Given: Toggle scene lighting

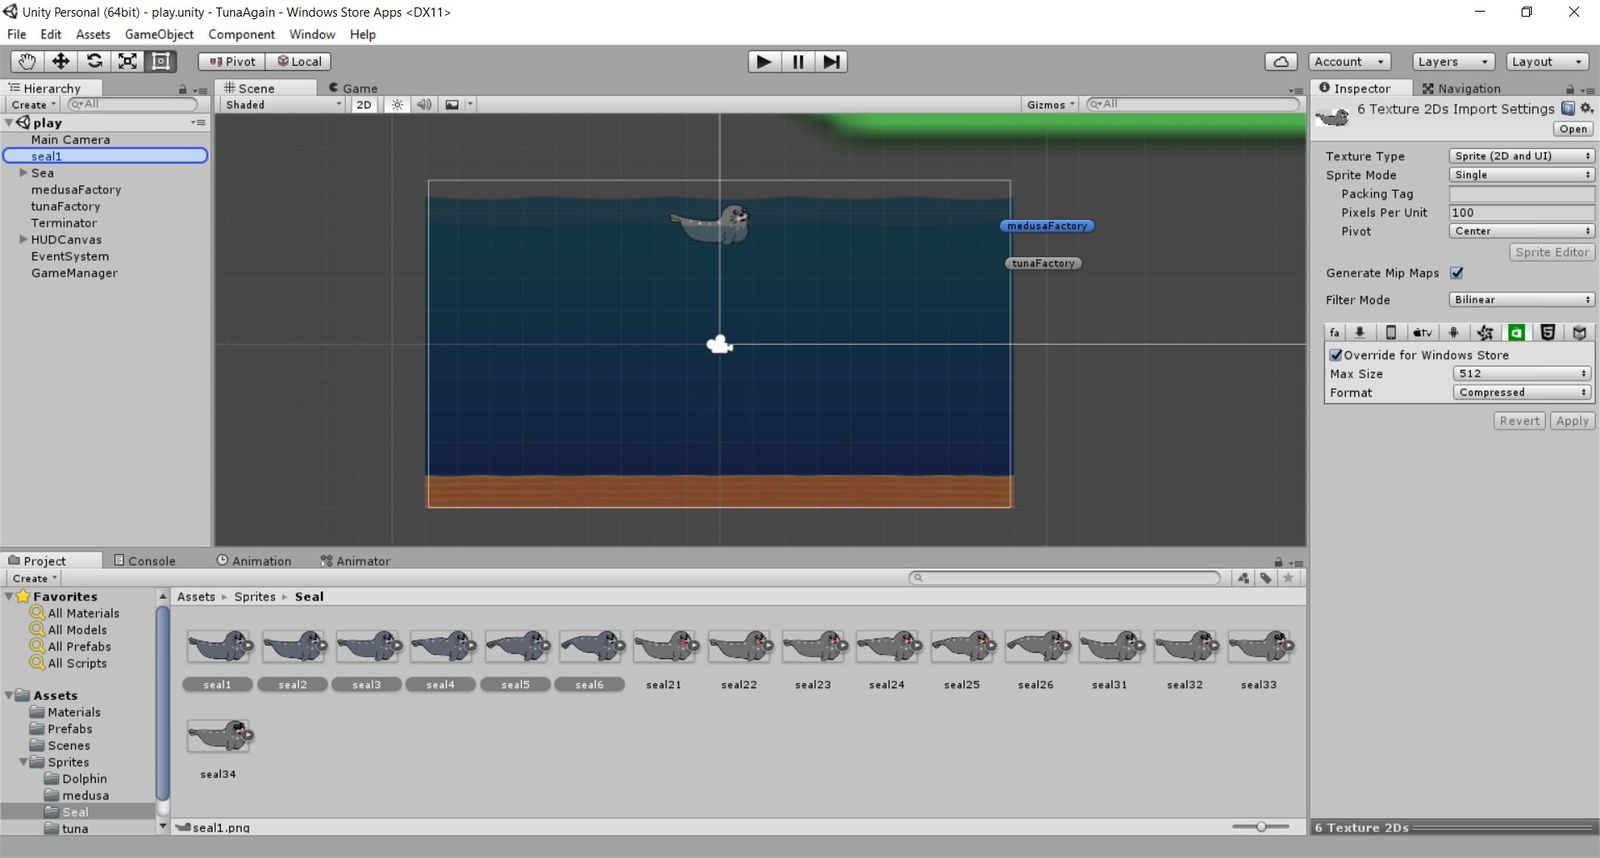Looking at the screenshot, I should click(x=397, y=104).
